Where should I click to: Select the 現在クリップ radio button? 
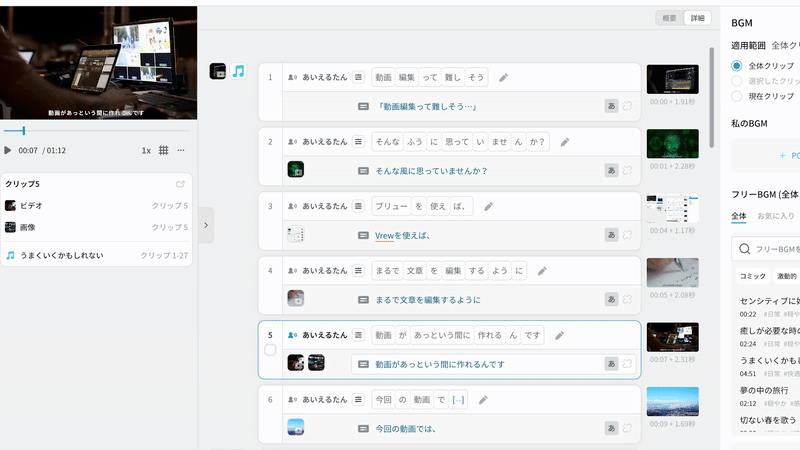[737, 96]
